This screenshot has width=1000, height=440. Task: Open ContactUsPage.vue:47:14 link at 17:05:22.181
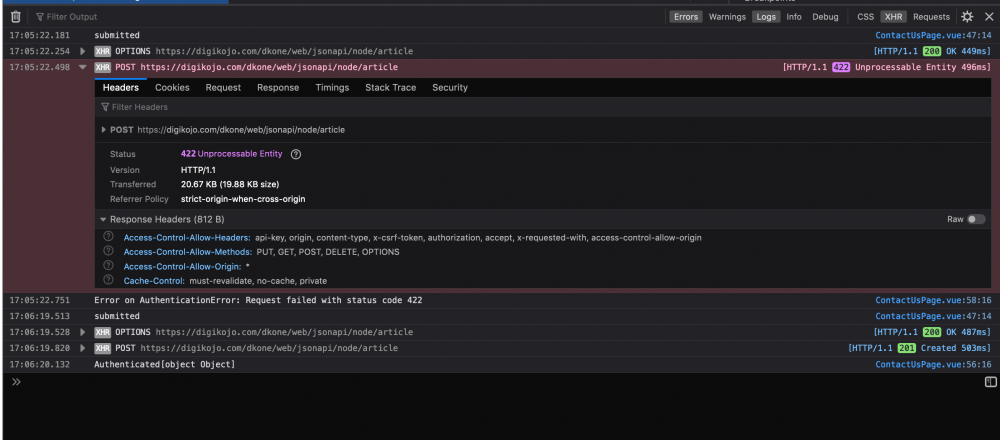coord(933,35)
